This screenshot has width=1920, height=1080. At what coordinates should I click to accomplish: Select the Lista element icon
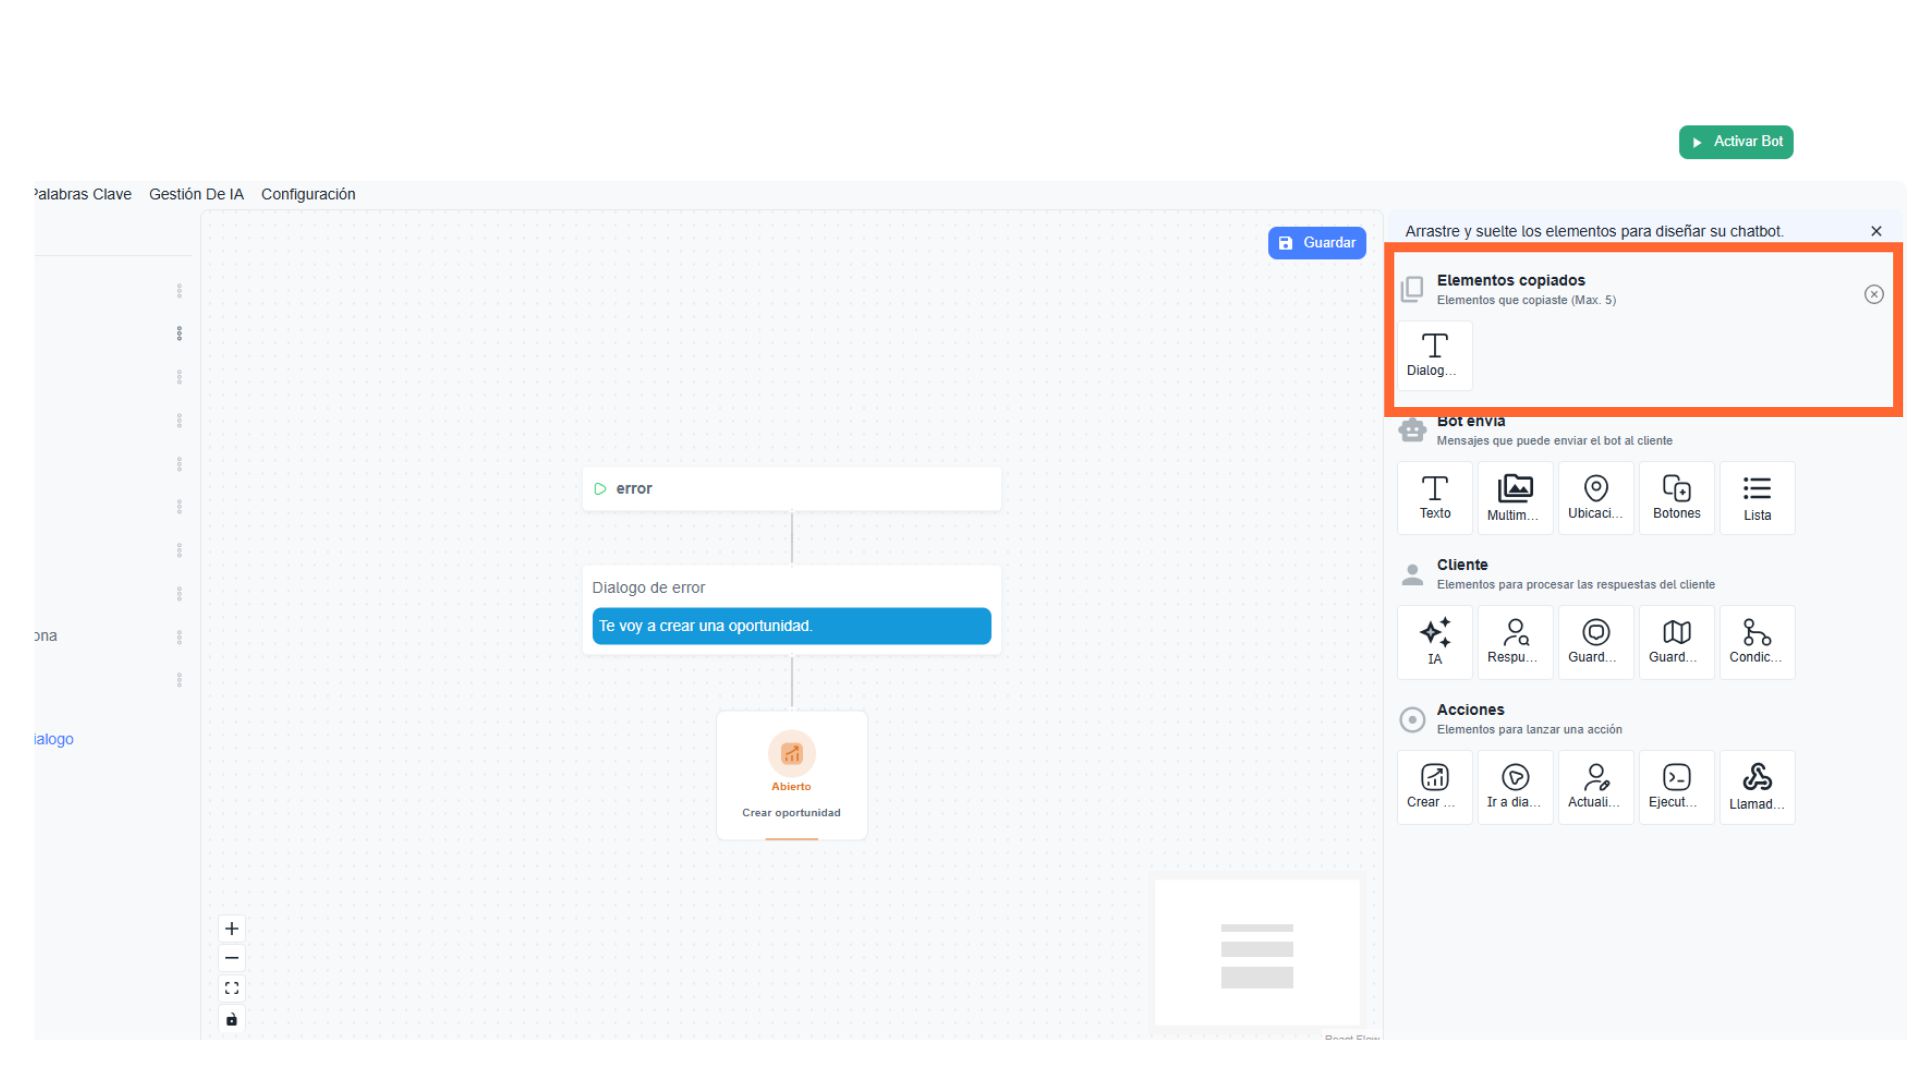[1756, 497]
